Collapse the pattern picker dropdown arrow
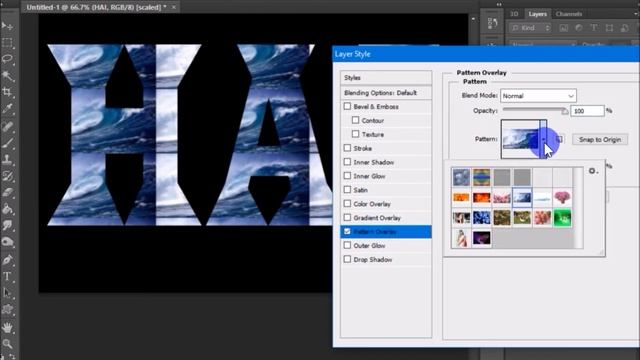 tap(543, 139)
